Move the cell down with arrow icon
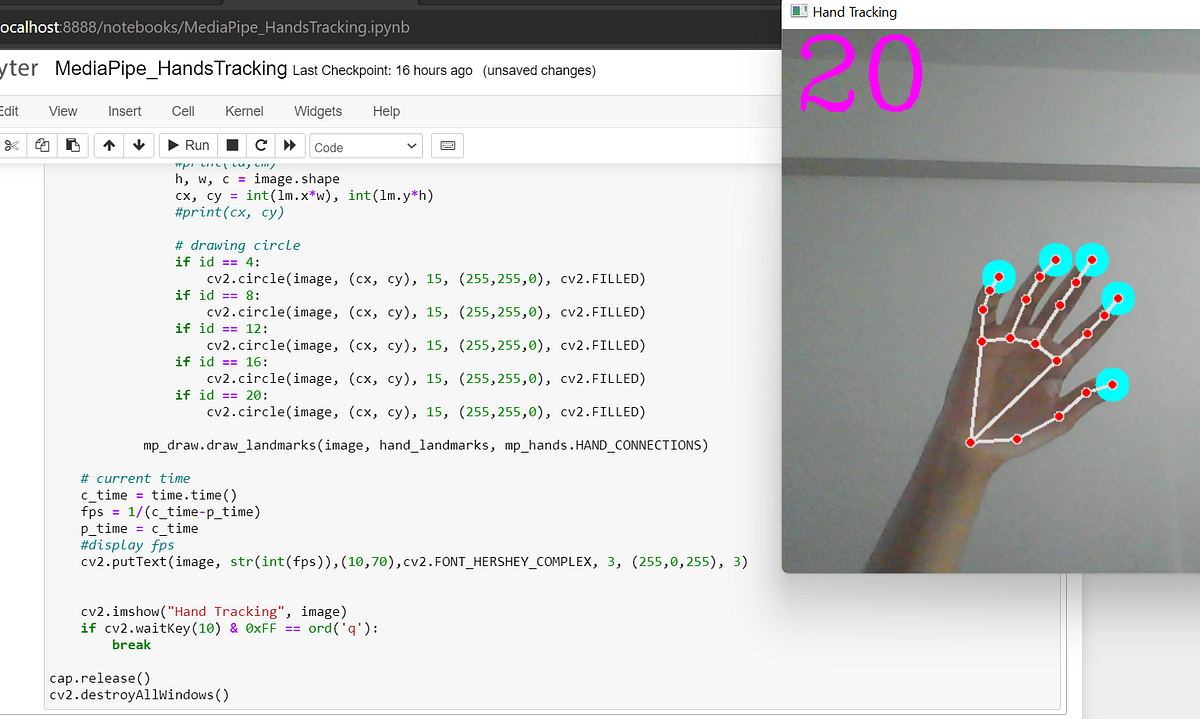This screenshot has width=1200, height=719. (x=138, y=145)
